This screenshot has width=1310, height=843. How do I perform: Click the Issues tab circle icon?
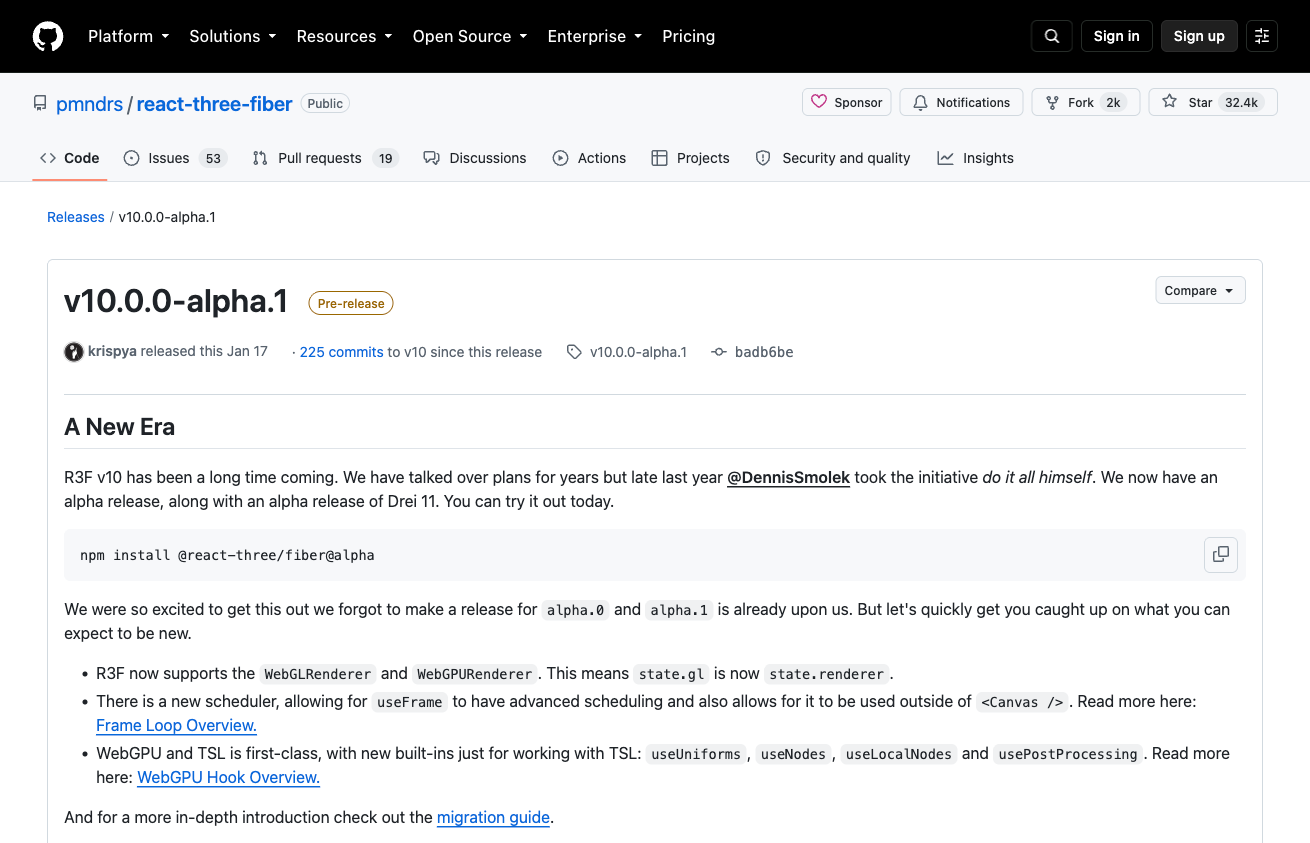[x=131, y=158]
